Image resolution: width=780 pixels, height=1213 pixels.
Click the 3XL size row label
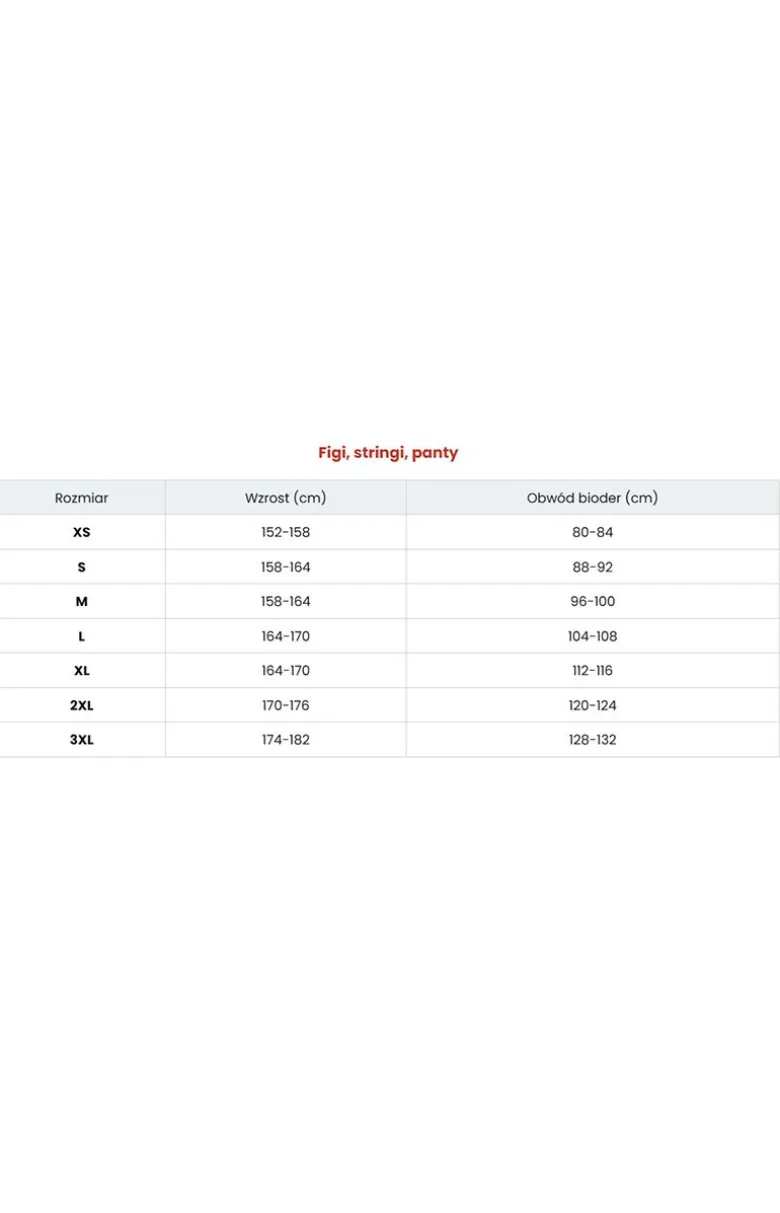(x=82, y=740)
